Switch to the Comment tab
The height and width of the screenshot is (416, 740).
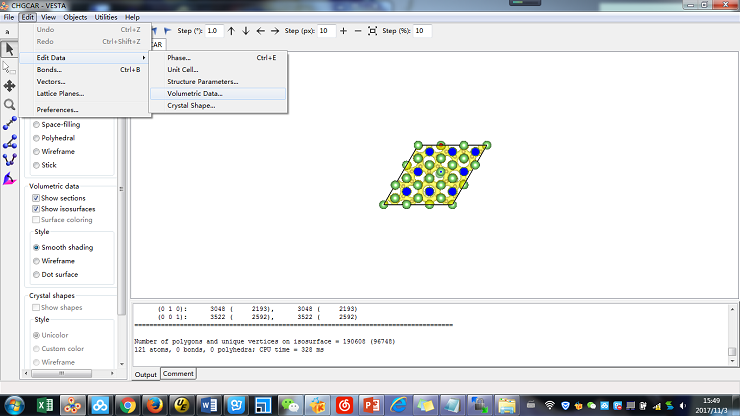[178, 373]
